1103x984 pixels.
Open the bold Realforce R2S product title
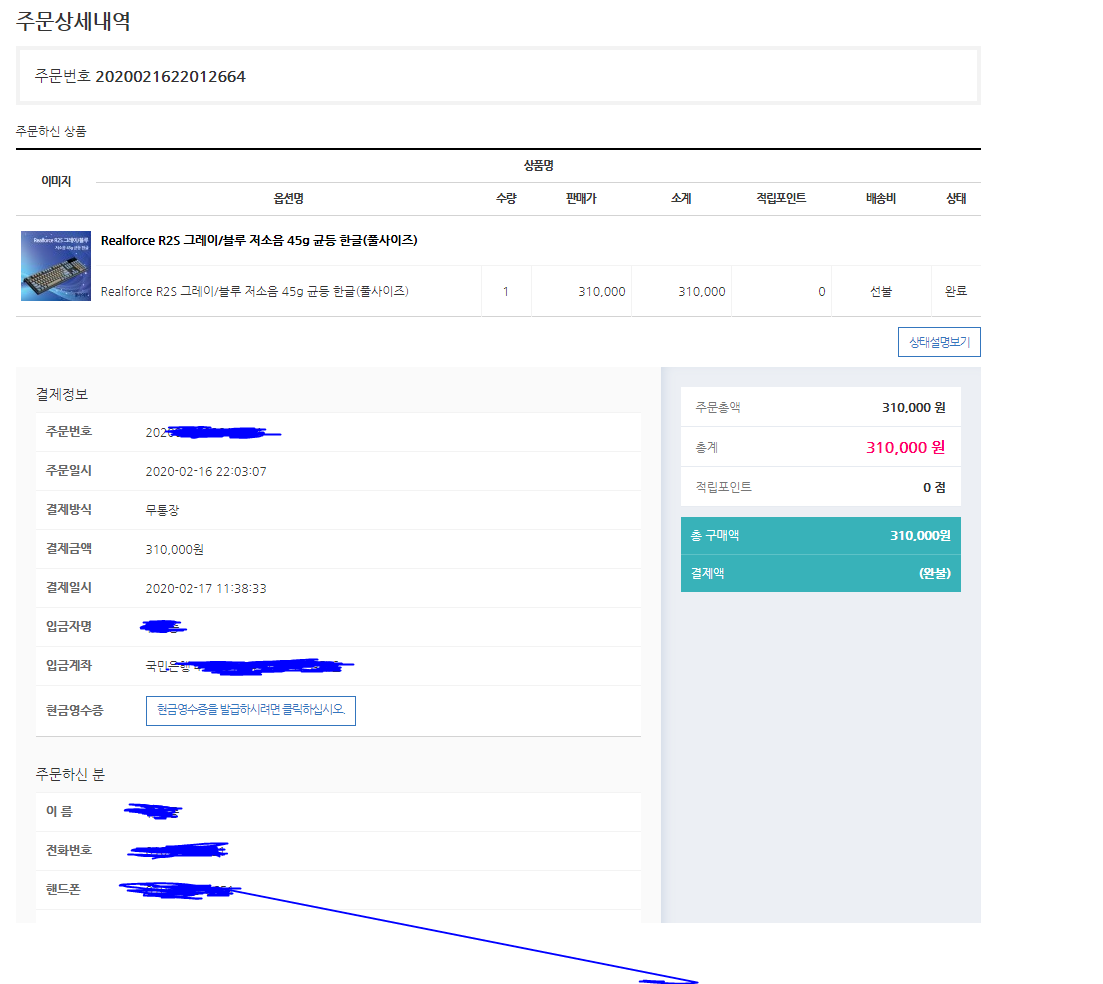(259, 241)
